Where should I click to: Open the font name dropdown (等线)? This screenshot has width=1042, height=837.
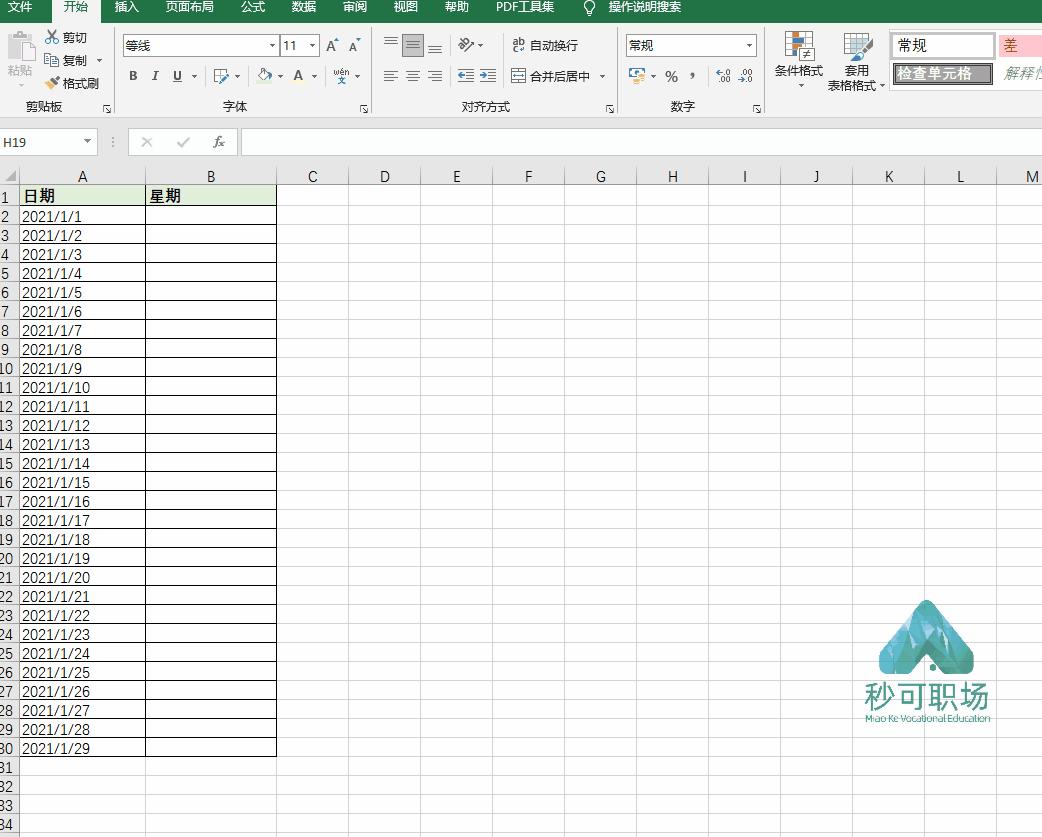pos(272,46)
